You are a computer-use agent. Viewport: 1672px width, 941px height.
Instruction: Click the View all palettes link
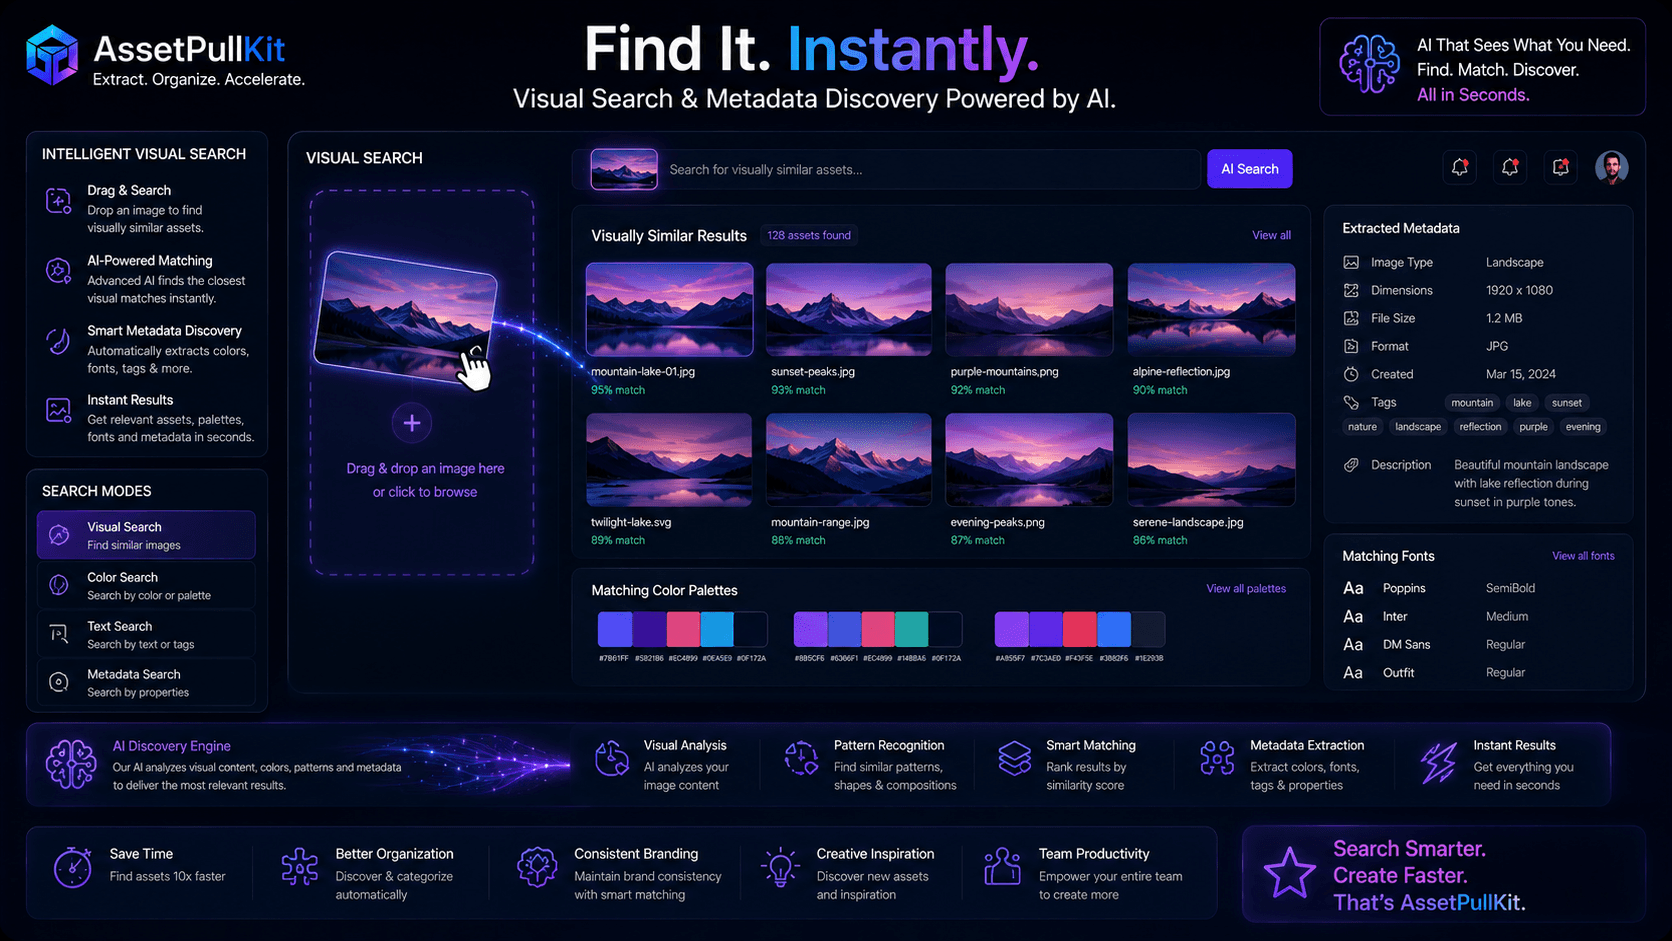pos(1246,588)
